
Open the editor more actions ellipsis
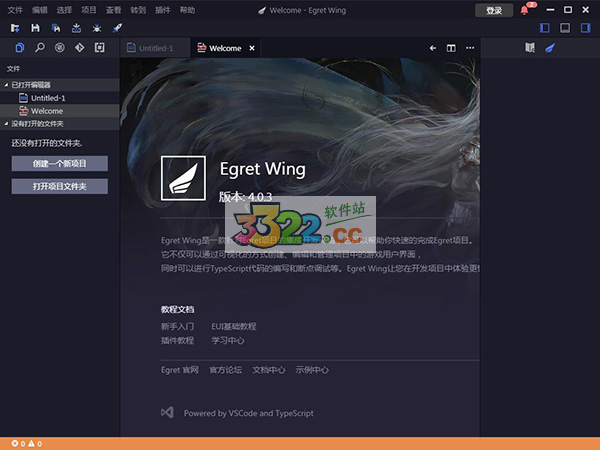tap(470, 48)
